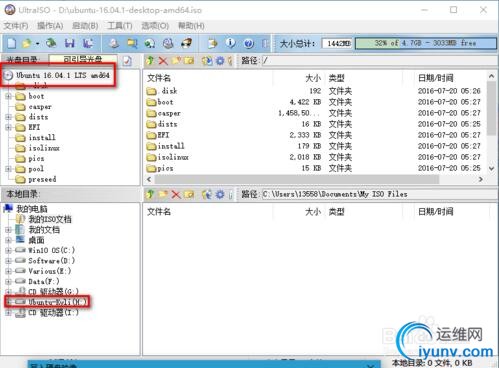Screen dimensions: 499x368
Task: Expand the 桌面 node in local tree
Action: coord(9,240)
